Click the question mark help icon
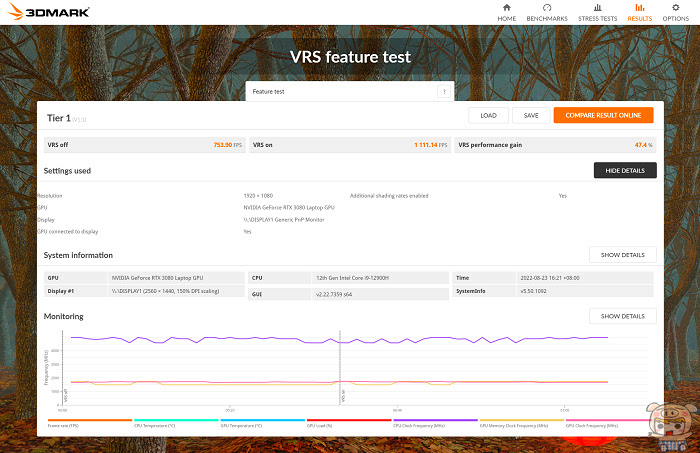The height and width of the screenshot is (453, 700). 444,91
